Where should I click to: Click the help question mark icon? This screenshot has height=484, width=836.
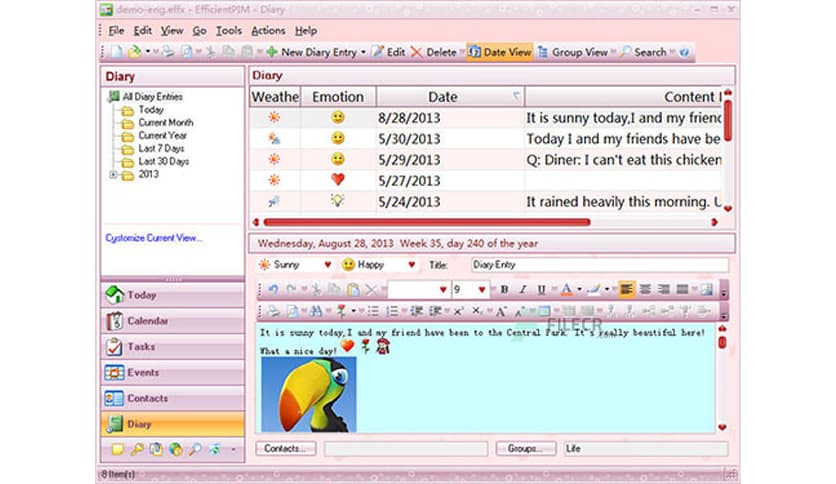coord(685,52)
